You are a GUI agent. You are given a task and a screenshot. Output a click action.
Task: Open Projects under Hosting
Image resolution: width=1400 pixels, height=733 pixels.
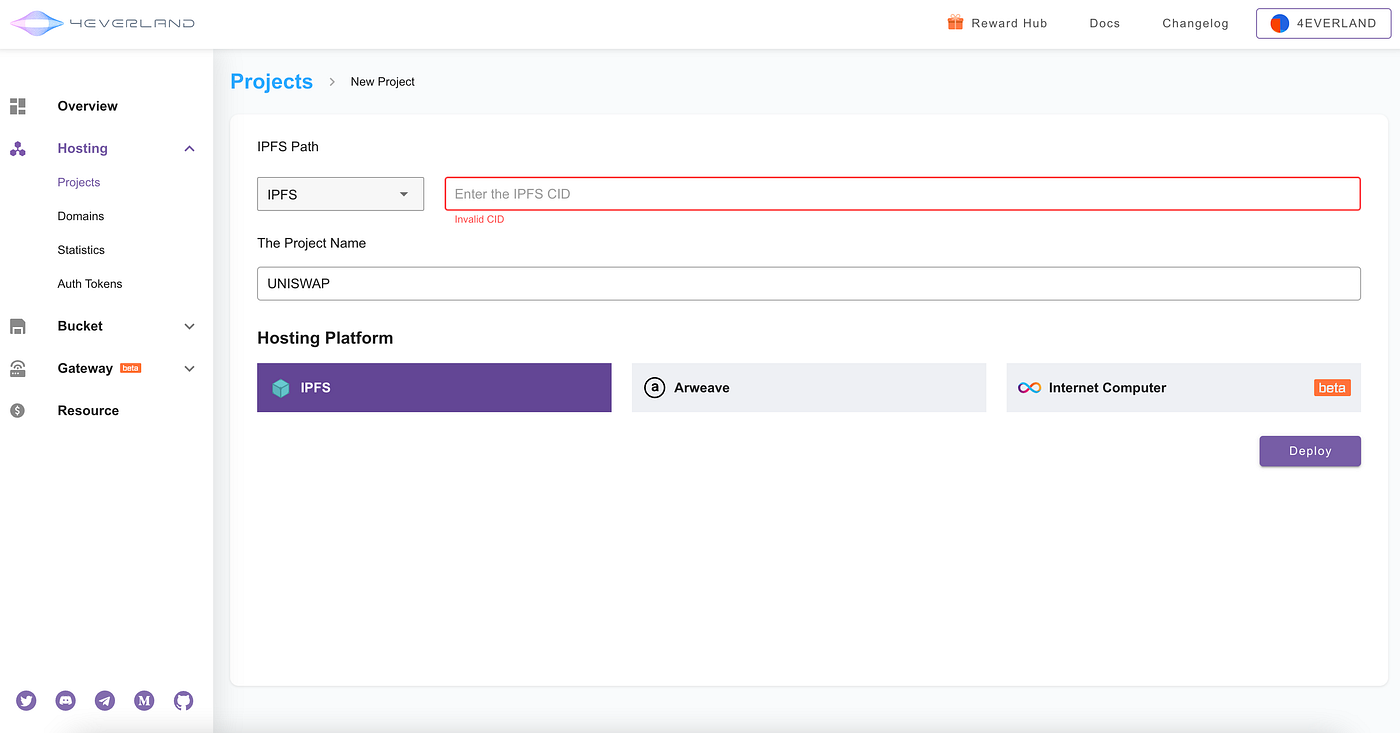click(79, 182)
